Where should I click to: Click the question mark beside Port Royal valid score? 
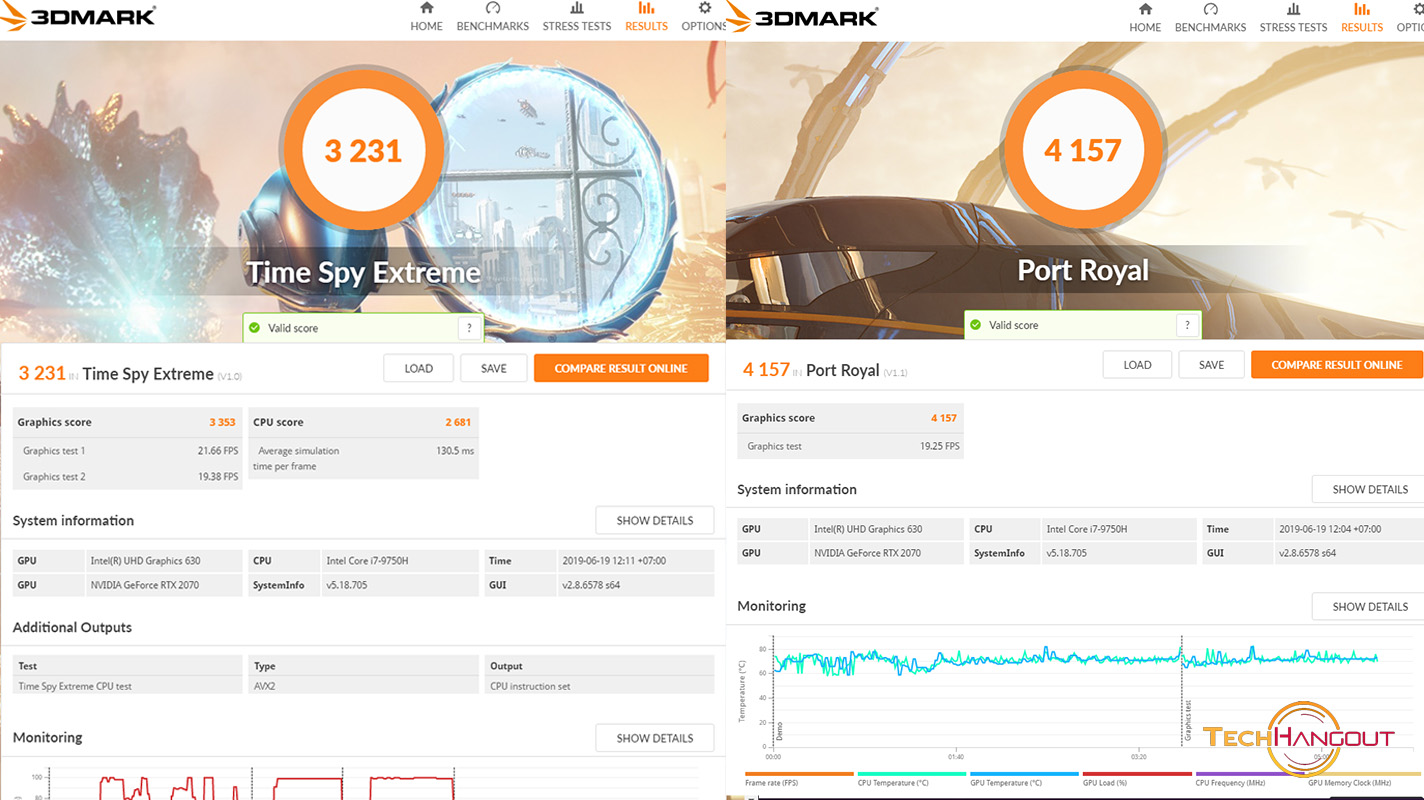click(1187, 325)
